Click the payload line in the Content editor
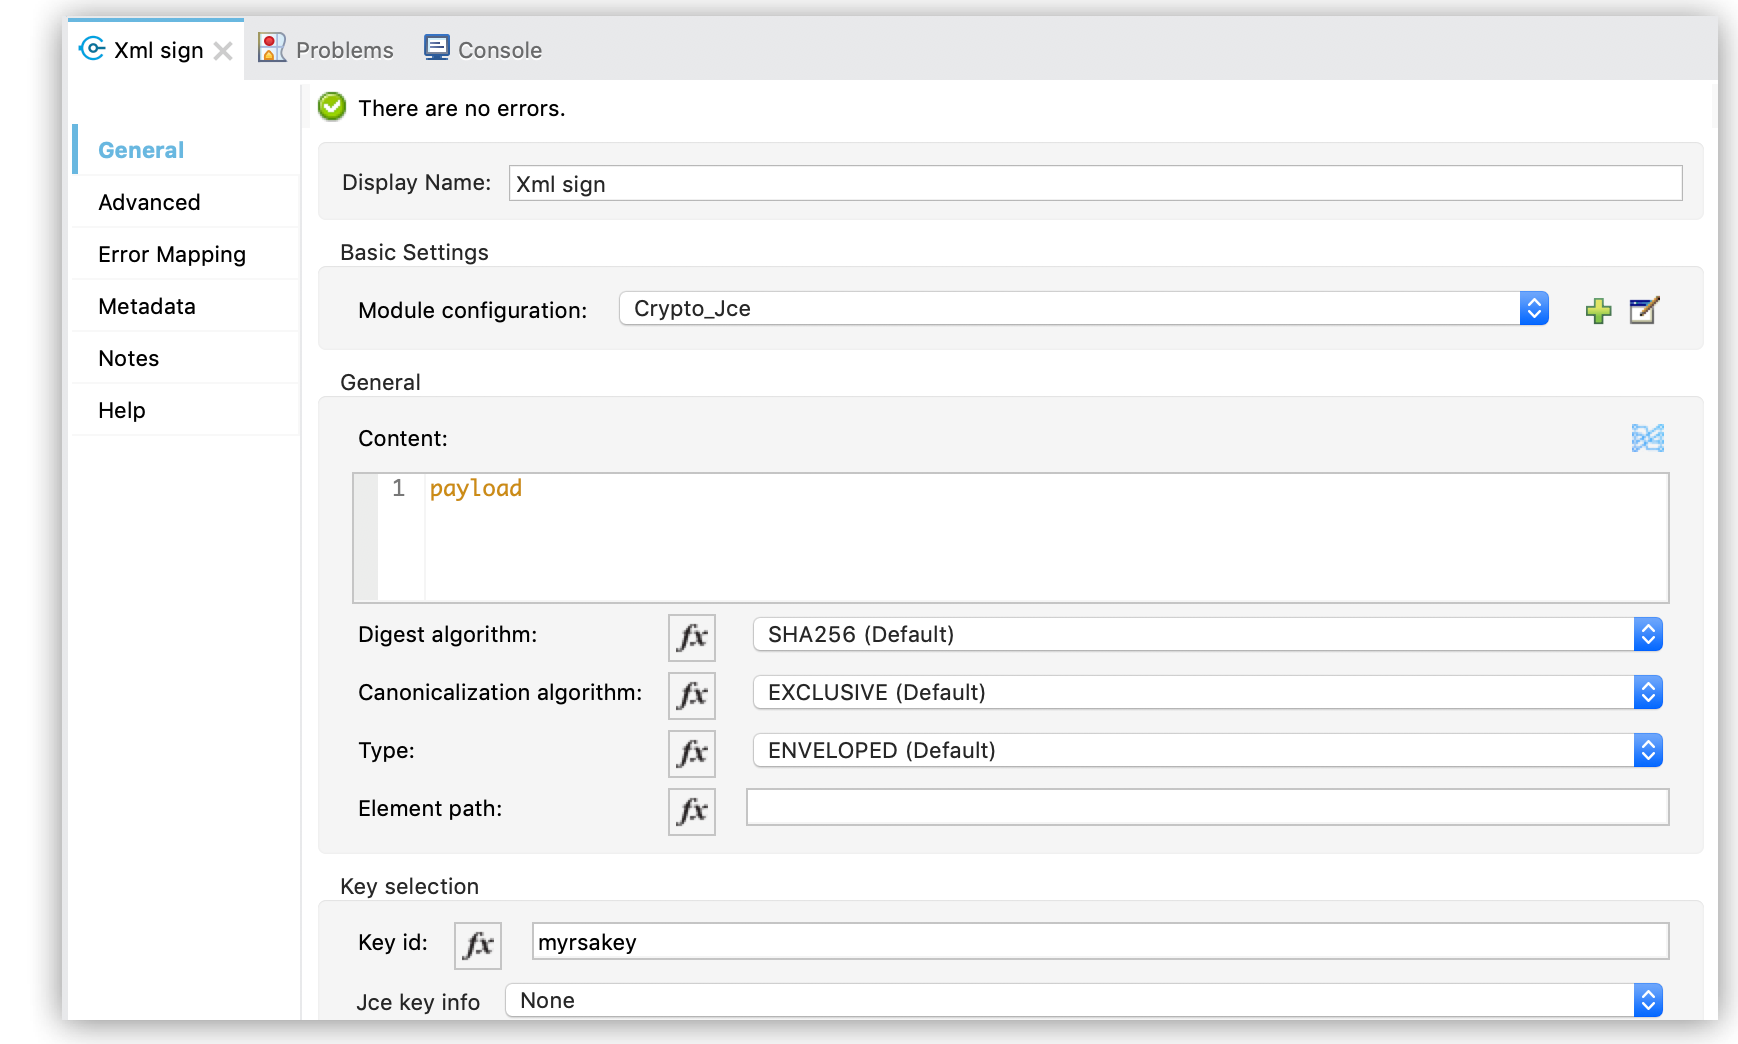The image size is (1738, 1044). click(x=475, y=488)
